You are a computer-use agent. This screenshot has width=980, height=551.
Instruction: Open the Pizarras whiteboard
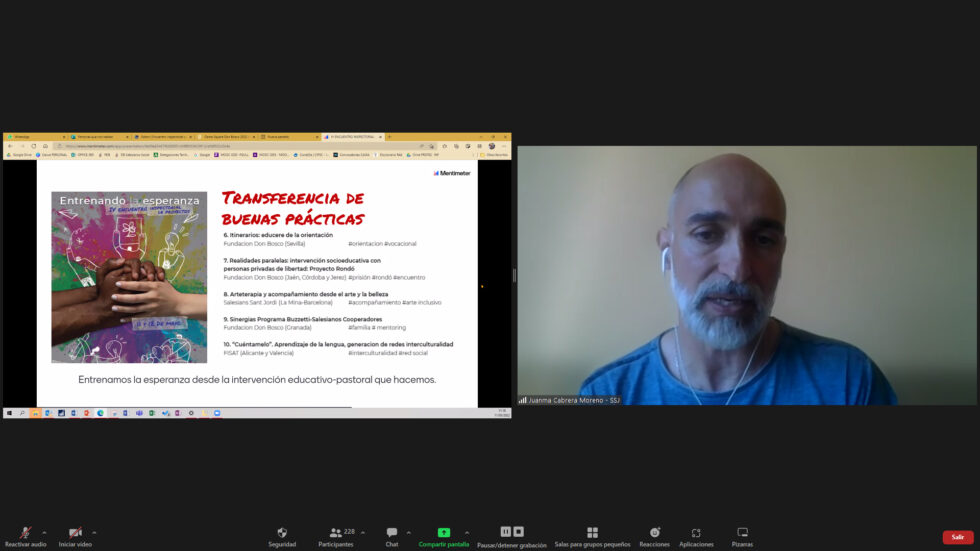pos(742,533)
